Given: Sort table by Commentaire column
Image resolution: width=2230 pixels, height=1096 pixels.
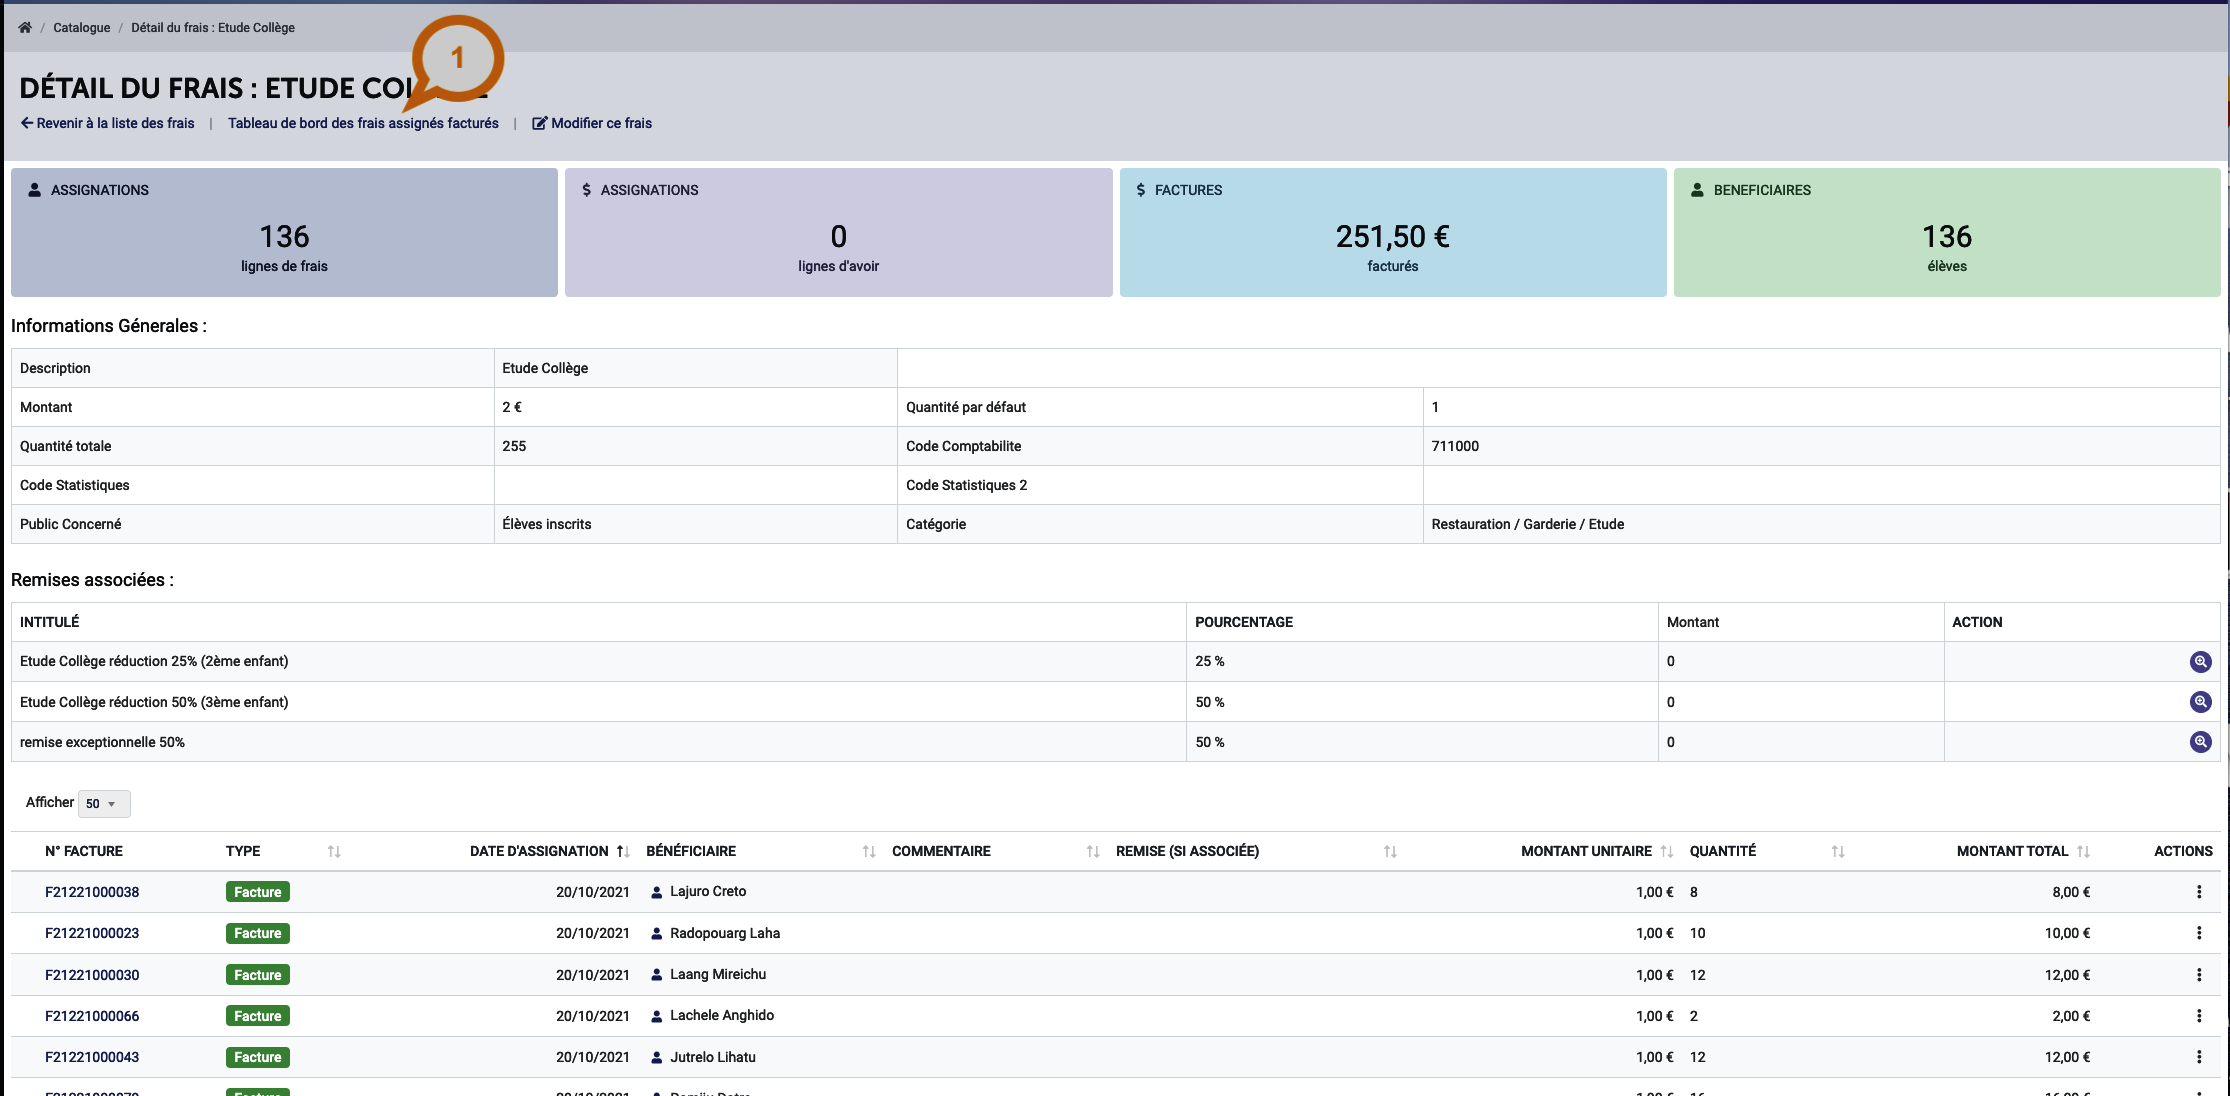Looking at the screenshot, I should (x=1093, y=851).
